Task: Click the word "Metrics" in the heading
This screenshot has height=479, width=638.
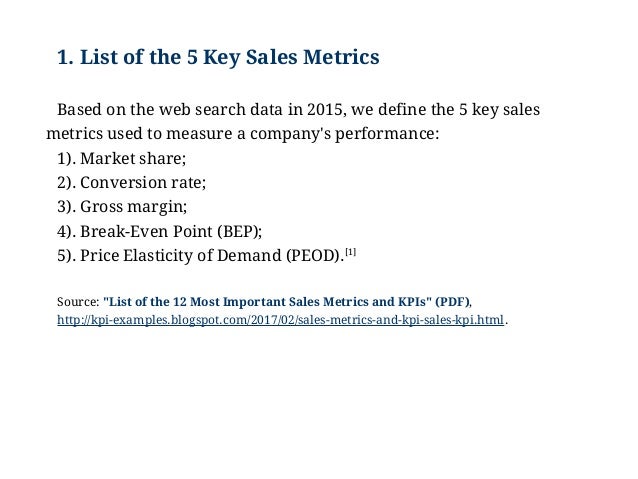Action: click(341, 57)
